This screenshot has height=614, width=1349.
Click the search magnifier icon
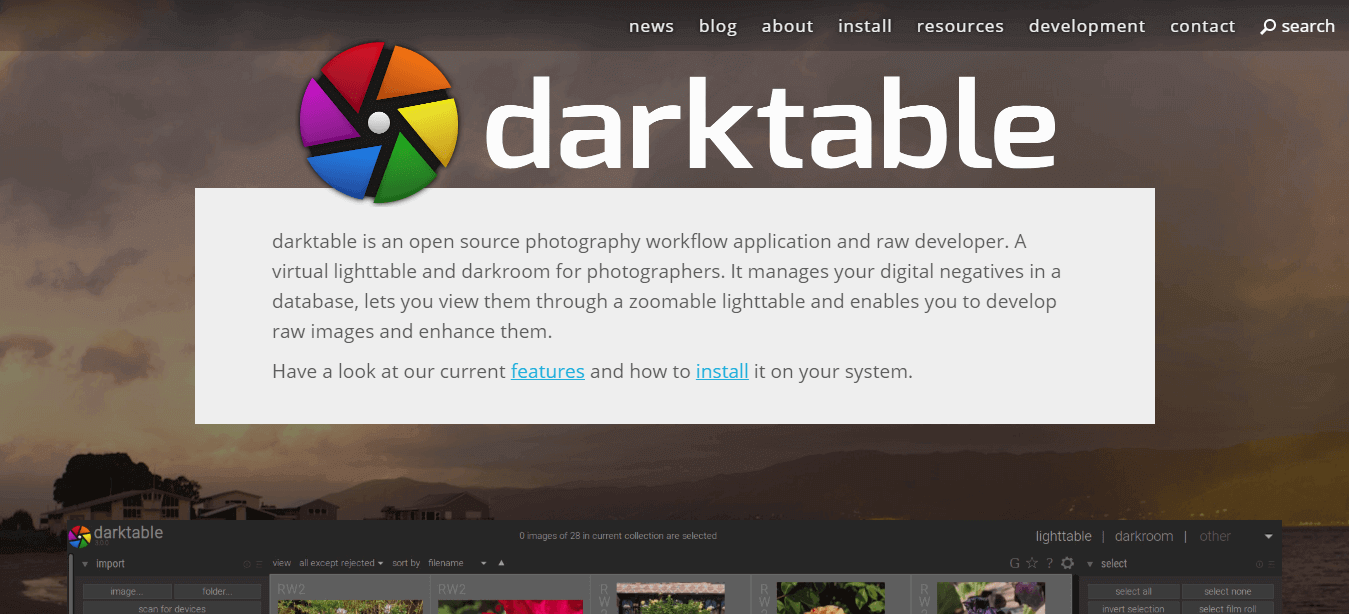pos(1268,27)
